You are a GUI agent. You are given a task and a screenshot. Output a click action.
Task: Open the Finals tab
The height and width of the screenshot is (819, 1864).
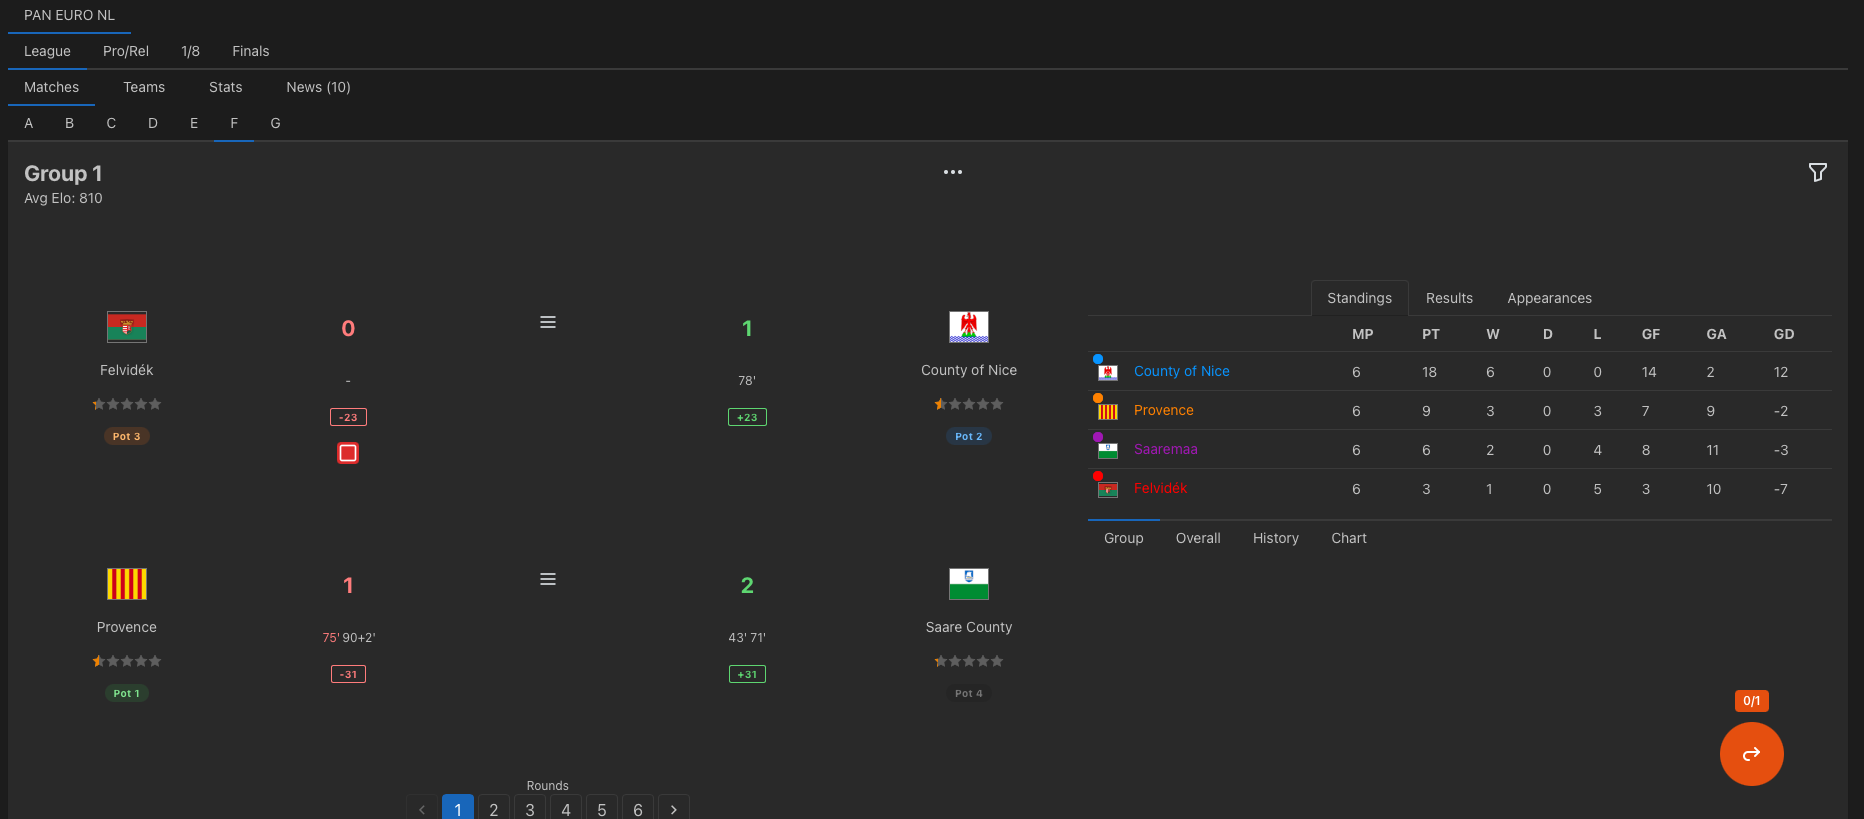point(251,51)
